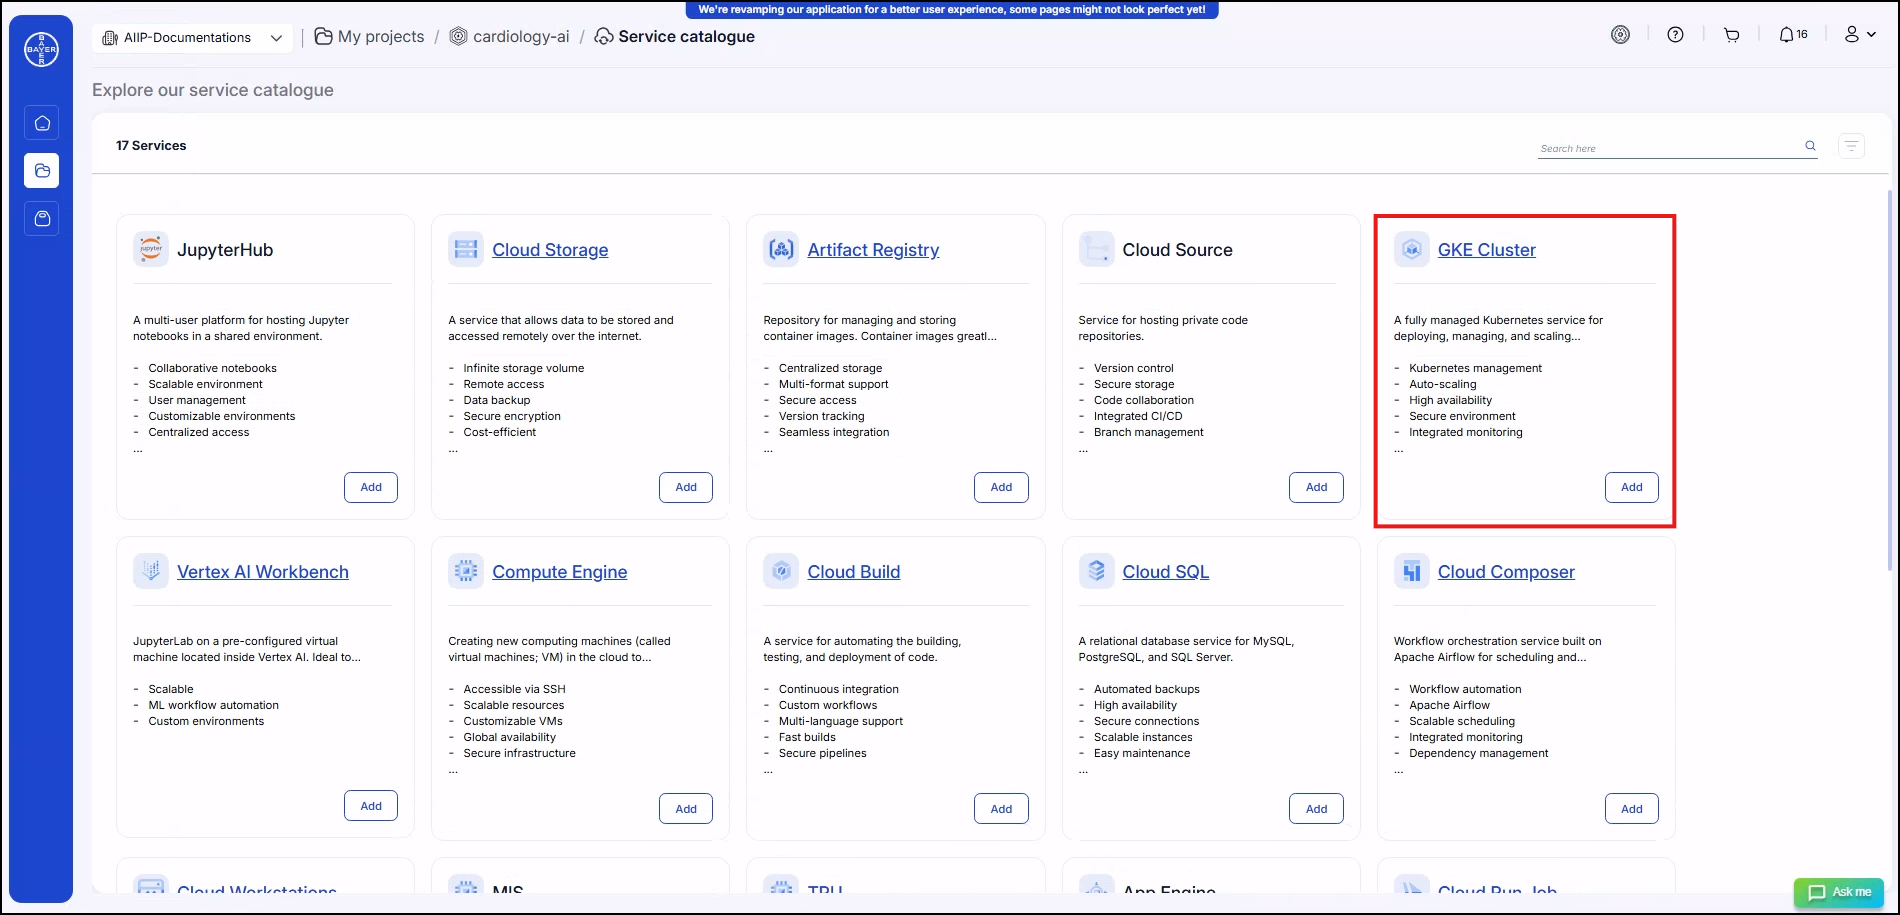Click the JupyterHub service icon
This screenshot has height=915, width=1900.
click(x=151, y=249)
